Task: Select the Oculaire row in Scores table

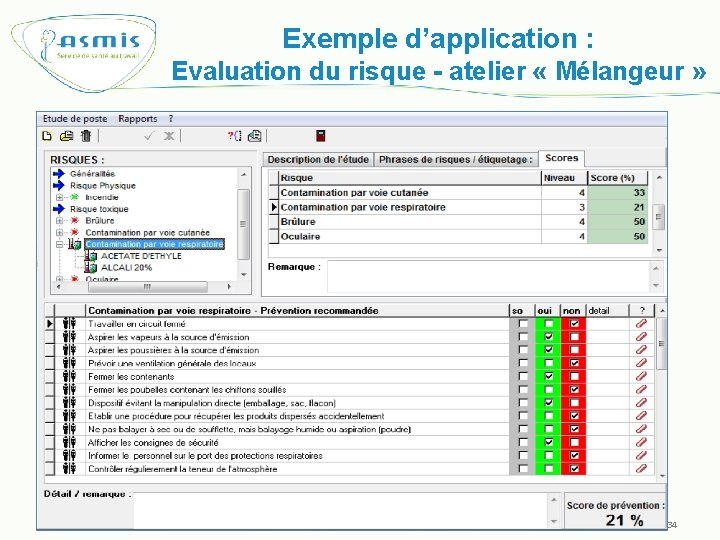Action: point(458,236)
